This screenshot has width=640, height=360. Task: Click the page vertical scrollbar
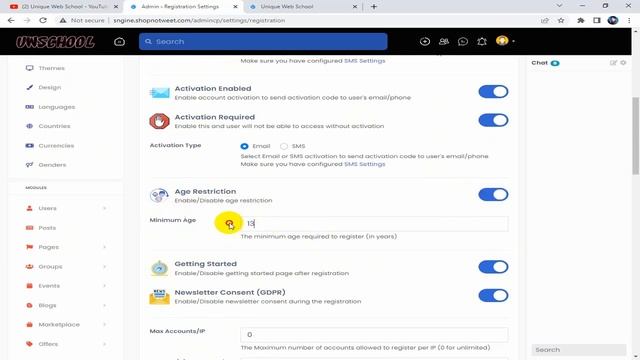[636, 136]
